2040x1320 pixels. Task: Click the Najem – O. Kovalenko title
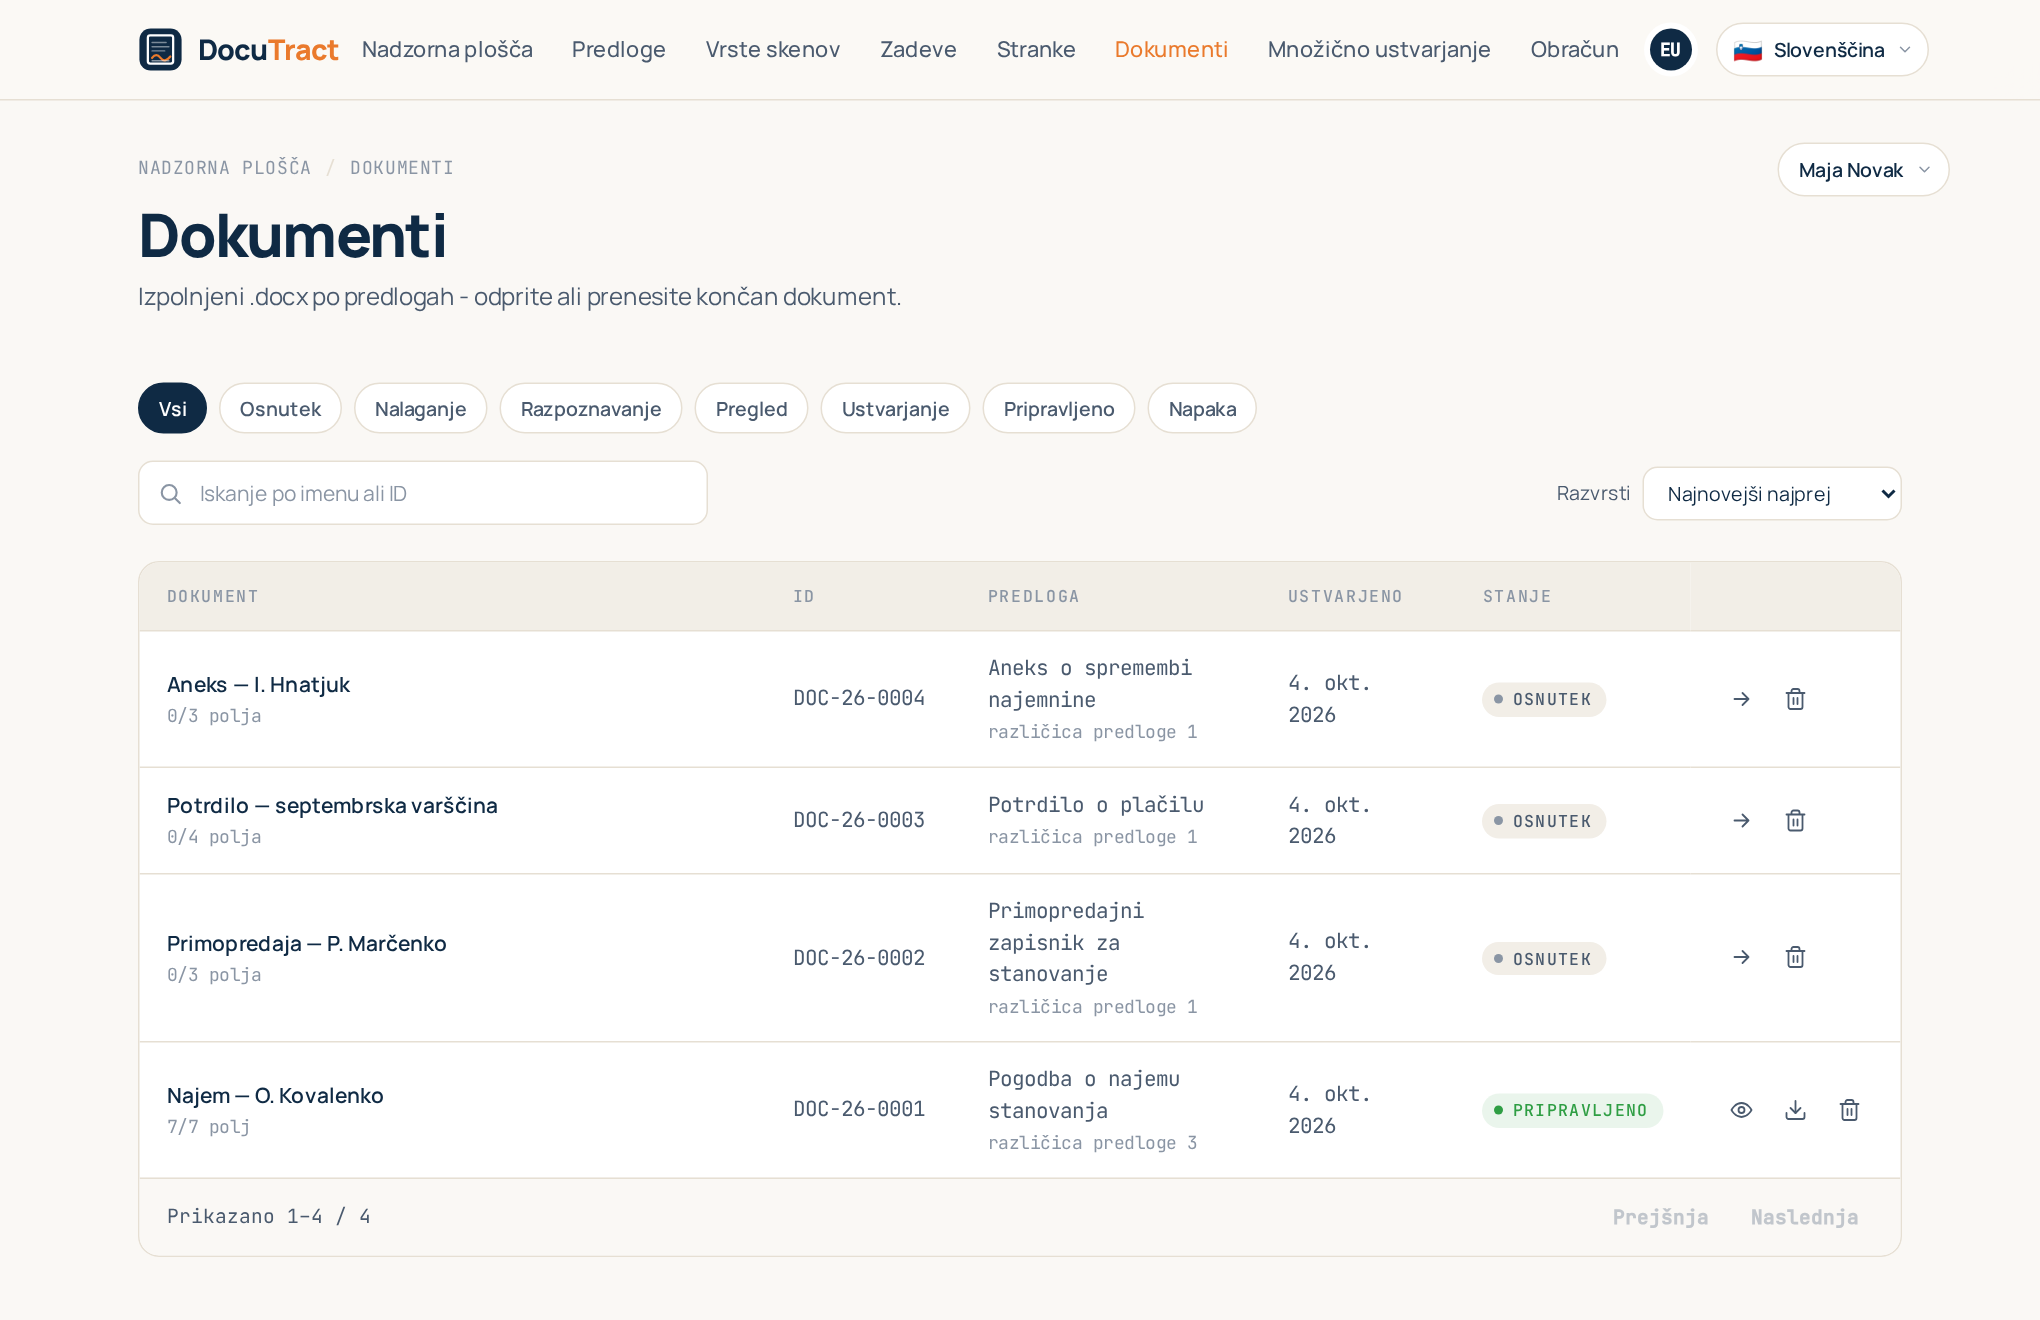pyautogui.click(x=275, y=1095)
